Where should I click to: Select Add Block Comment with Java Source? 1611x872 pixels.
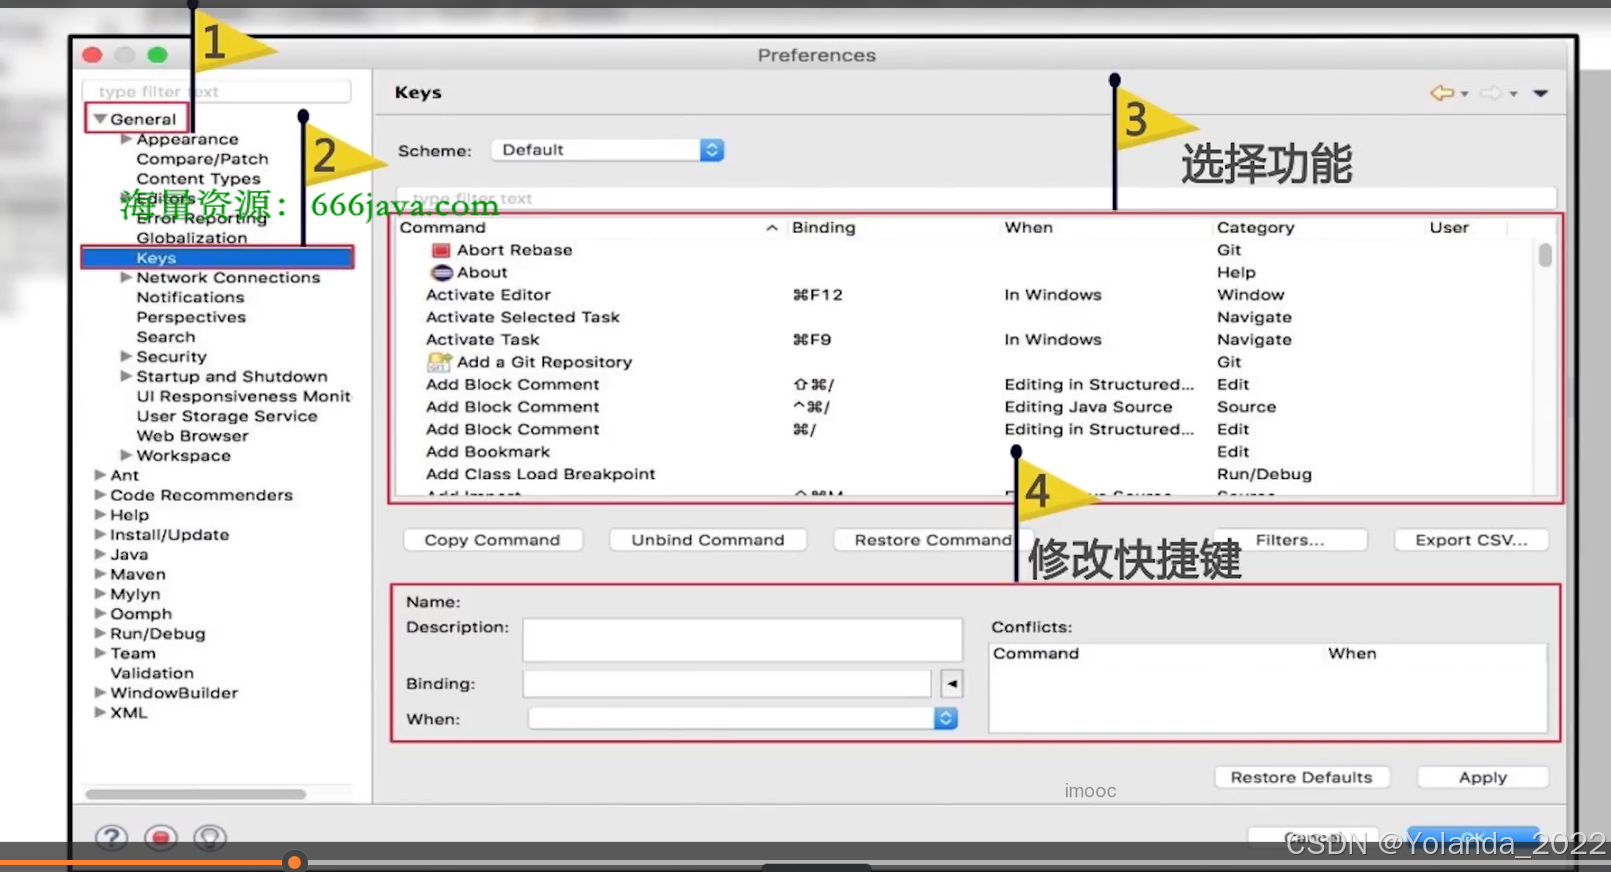[965, 407]
